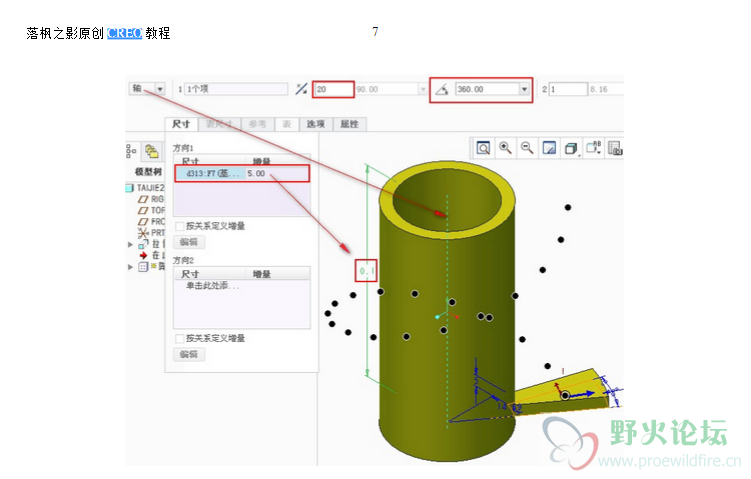Screen dimensions: 751x479
Task: Click the Repaint icon
Action: (549, 148)
